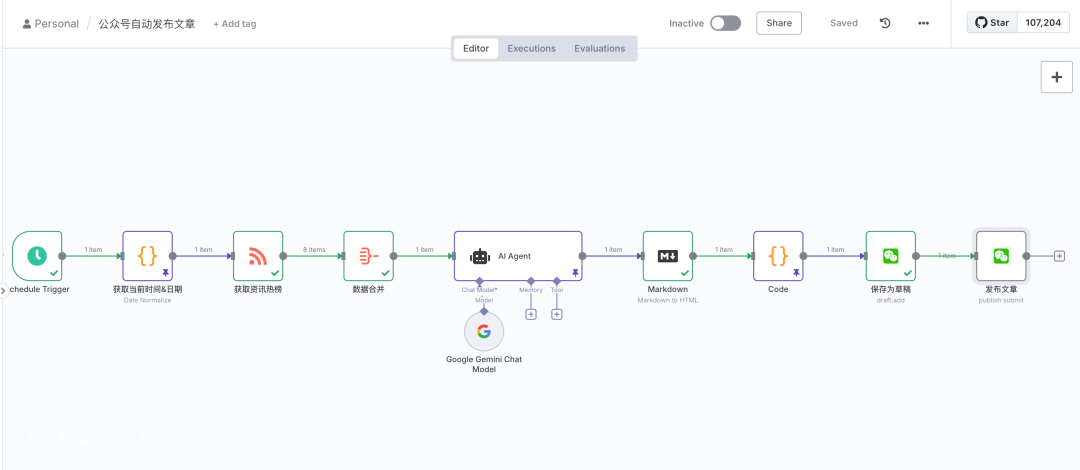Switch to the Executions tab

click(531, 48)
